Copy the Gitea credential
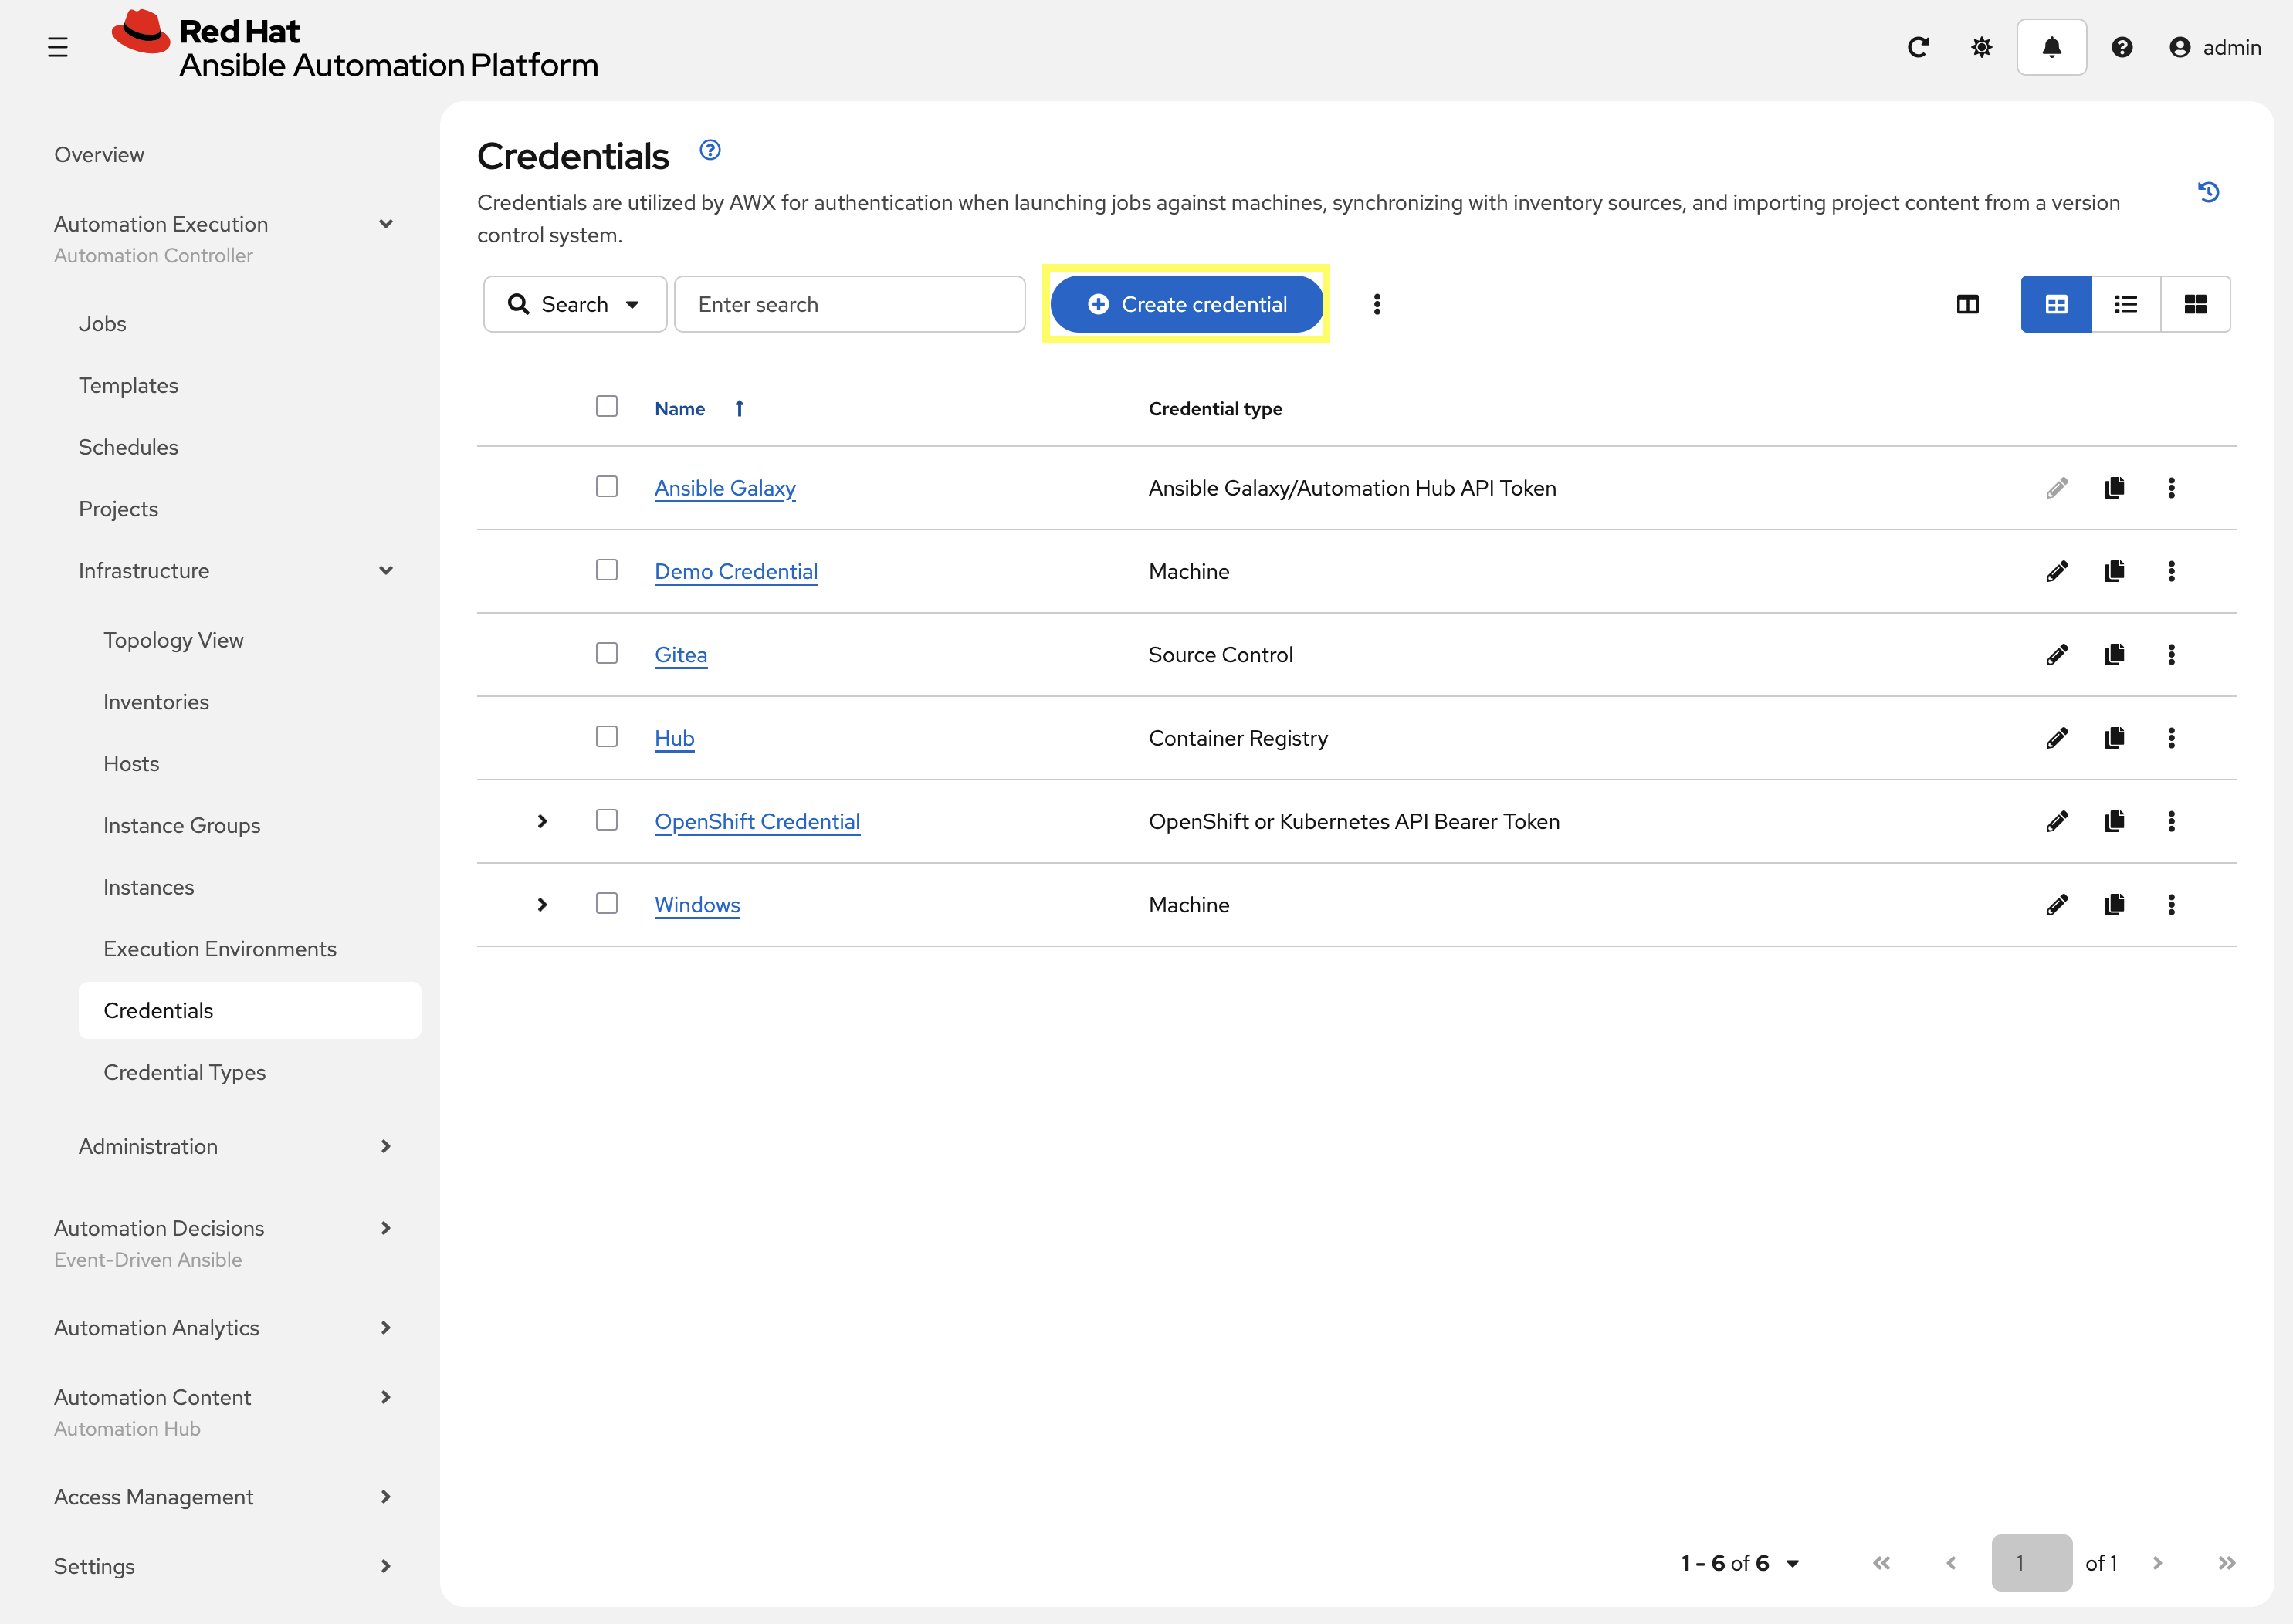 (x=2114, y=655)
